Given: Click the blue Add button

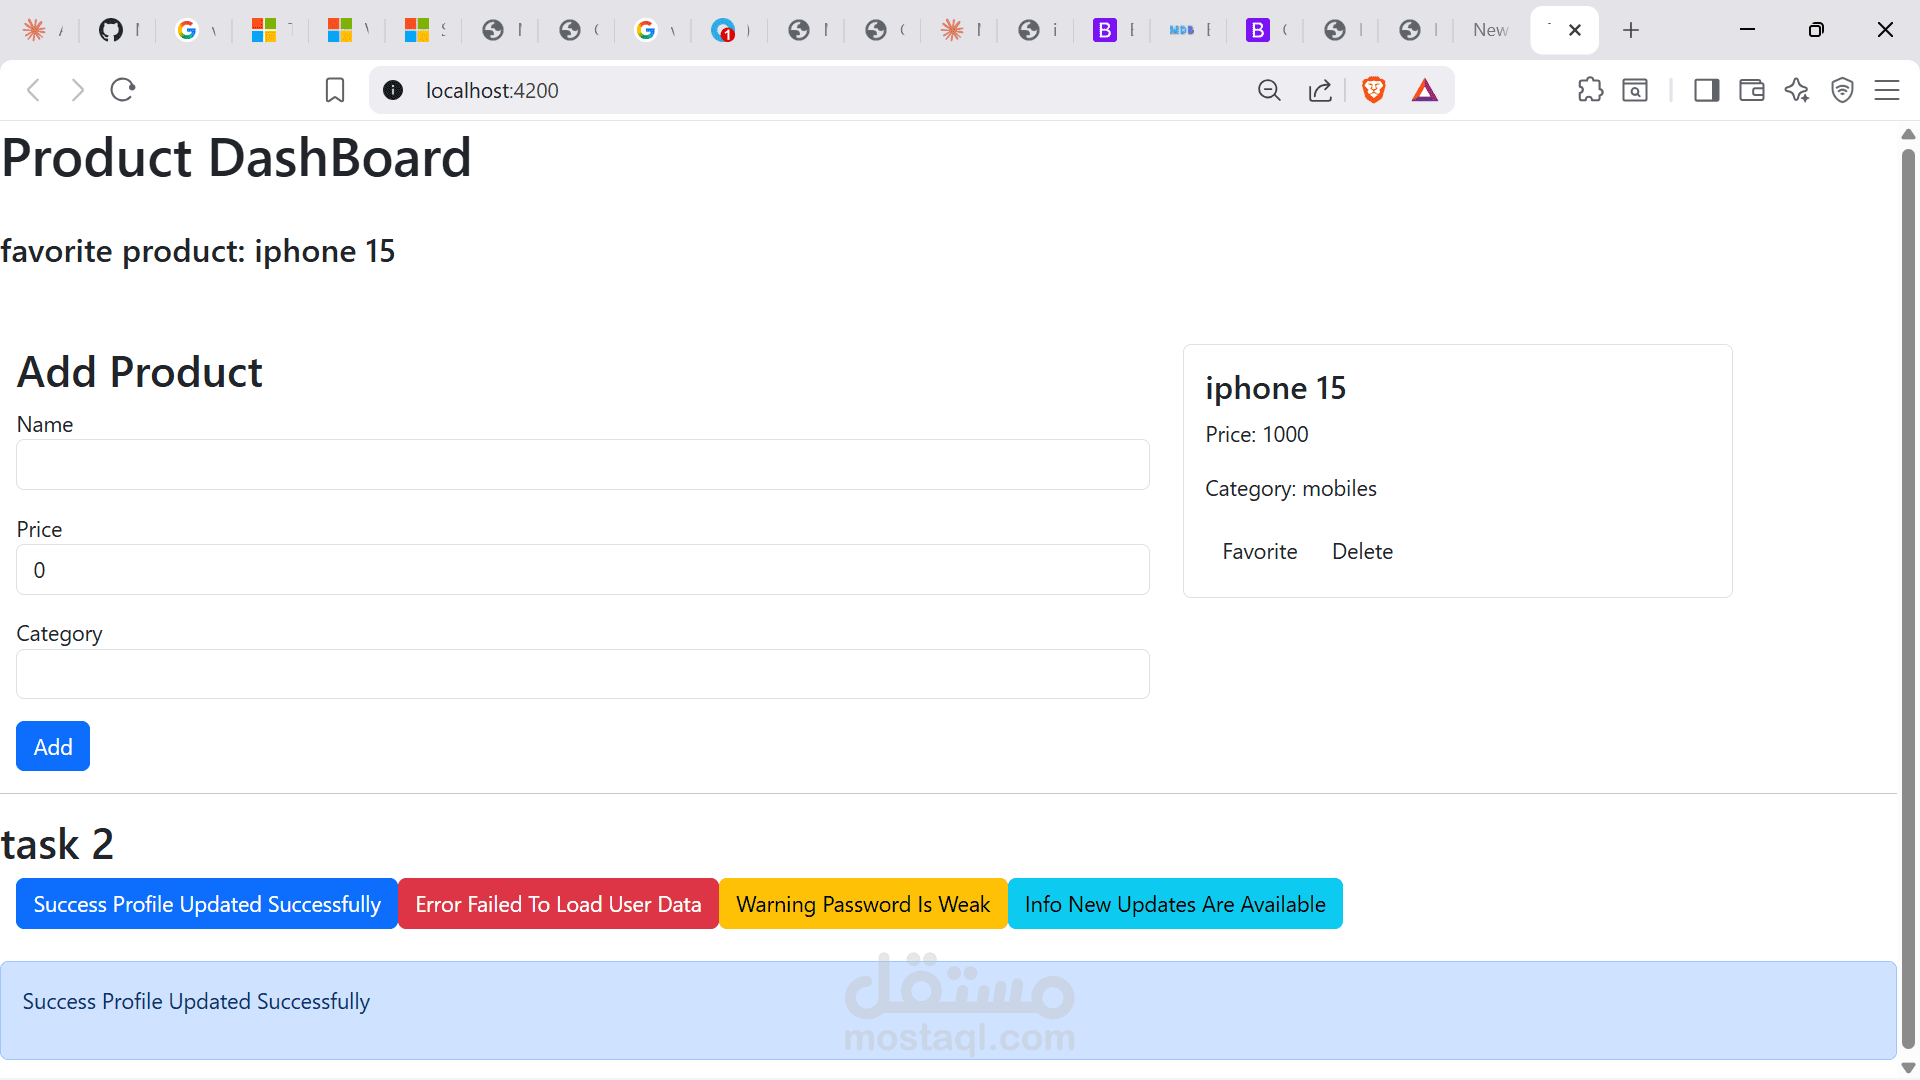Looking at the screenshot, I should (52, 746).
